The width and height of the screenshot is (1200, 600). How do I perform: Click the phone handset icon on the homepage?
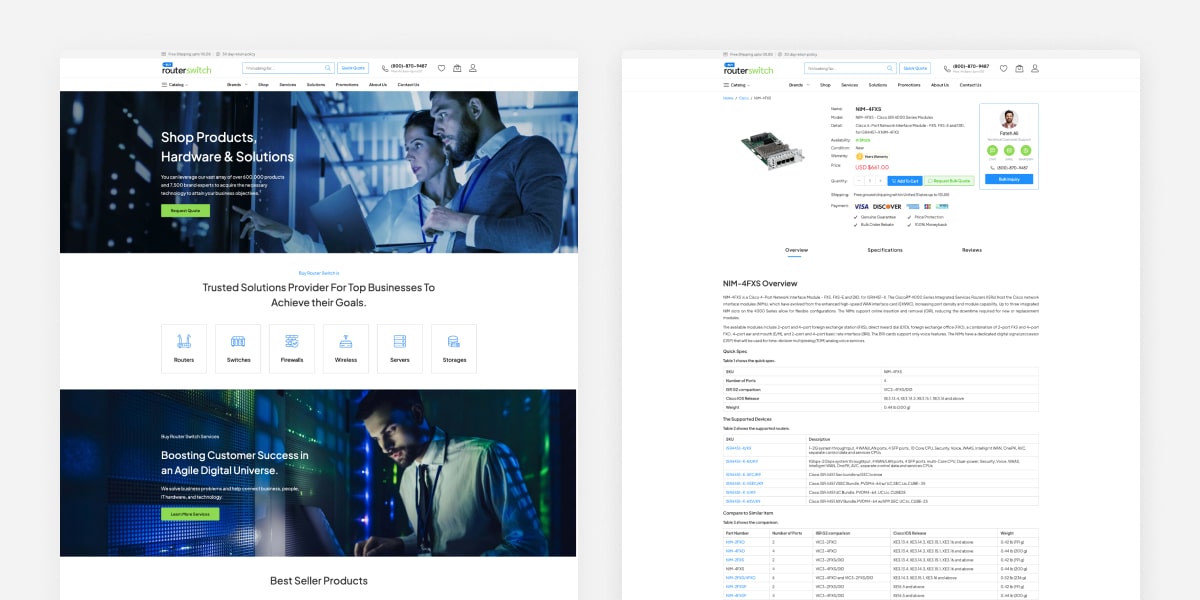pyautogui.click(x=385, y=69)
